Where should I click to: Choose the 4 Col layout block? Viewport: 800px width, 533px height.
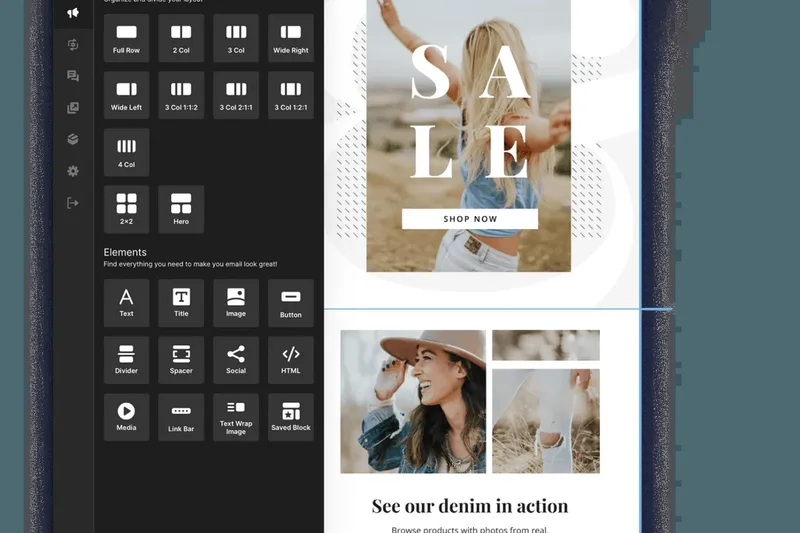click(x=127, y=153)
